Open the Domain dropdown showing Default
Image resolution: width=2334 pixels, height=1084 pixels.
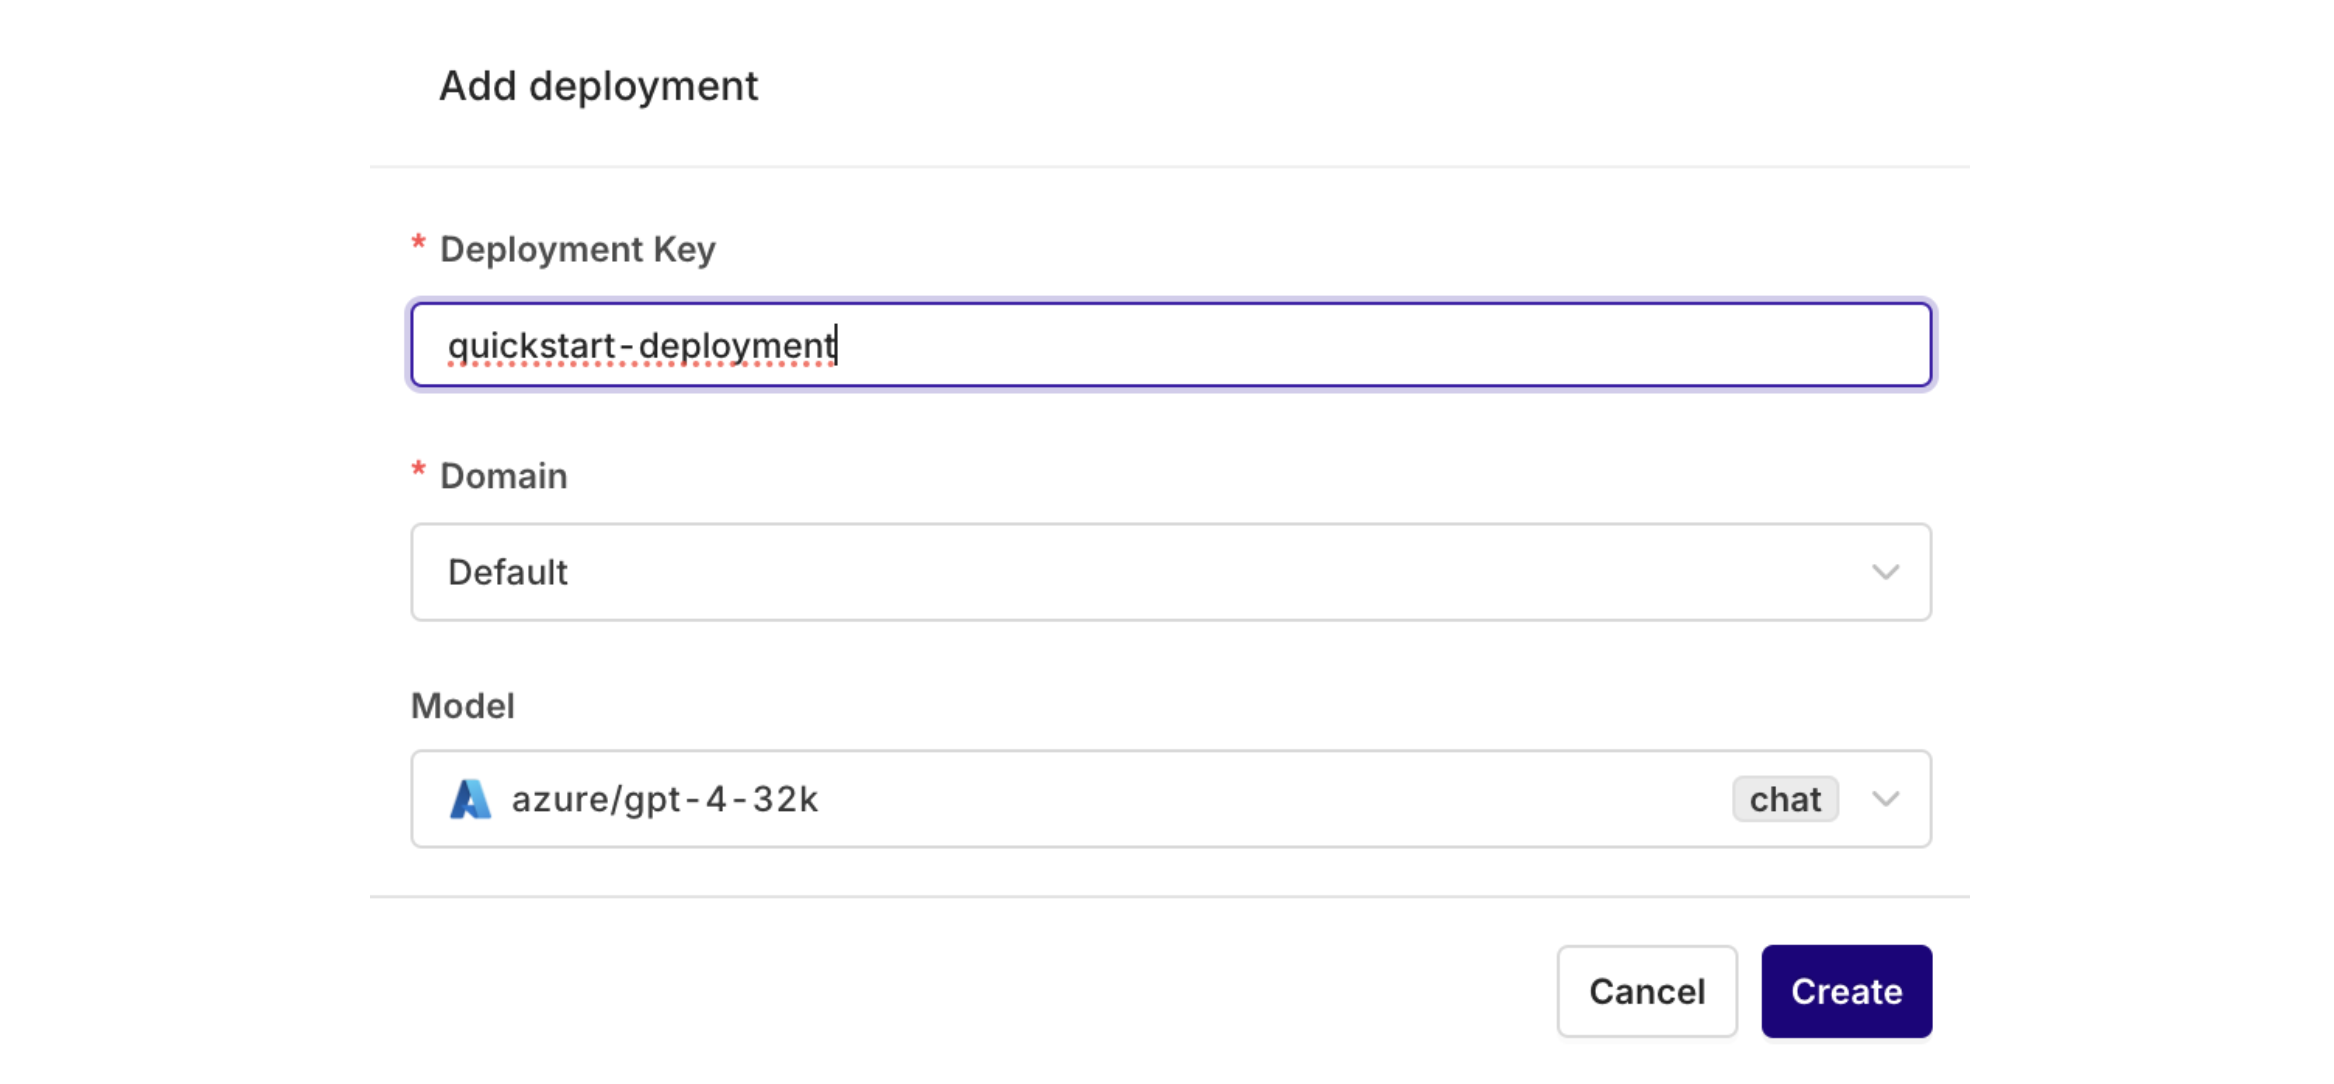point(1170,572)
